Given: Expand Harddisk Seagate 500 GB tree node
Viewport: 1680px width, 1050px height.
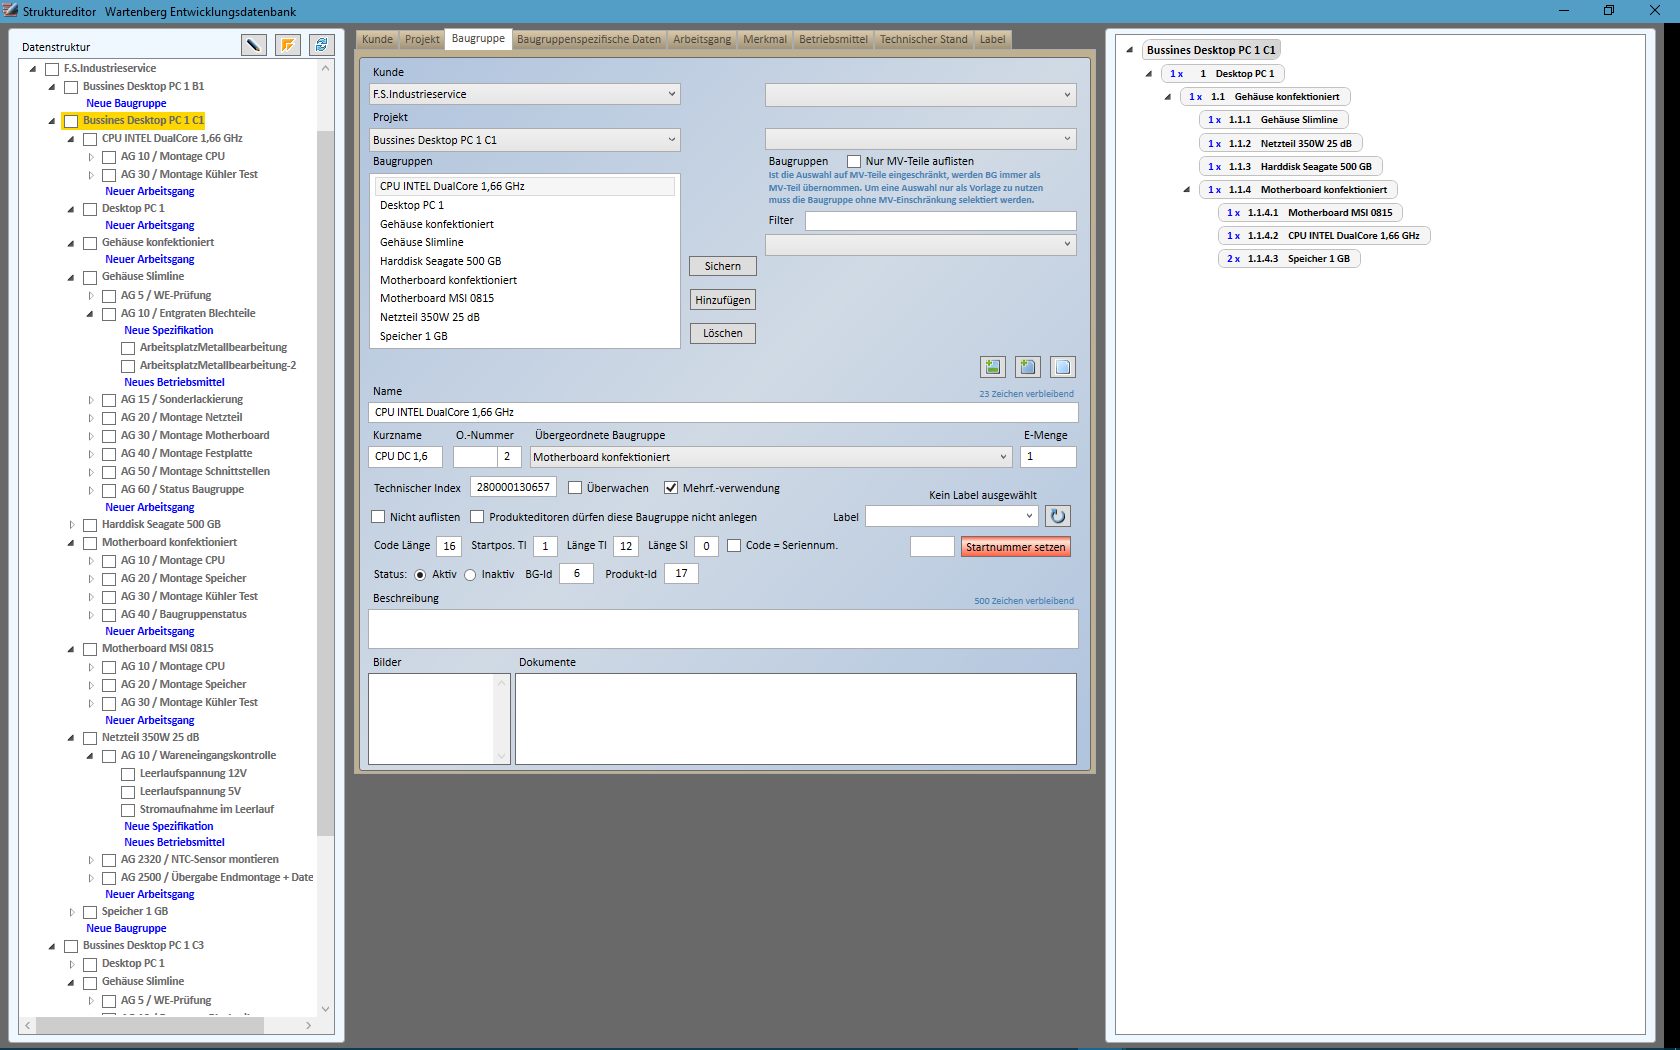Looking at the screenshot, I should (x=71, y=525).
